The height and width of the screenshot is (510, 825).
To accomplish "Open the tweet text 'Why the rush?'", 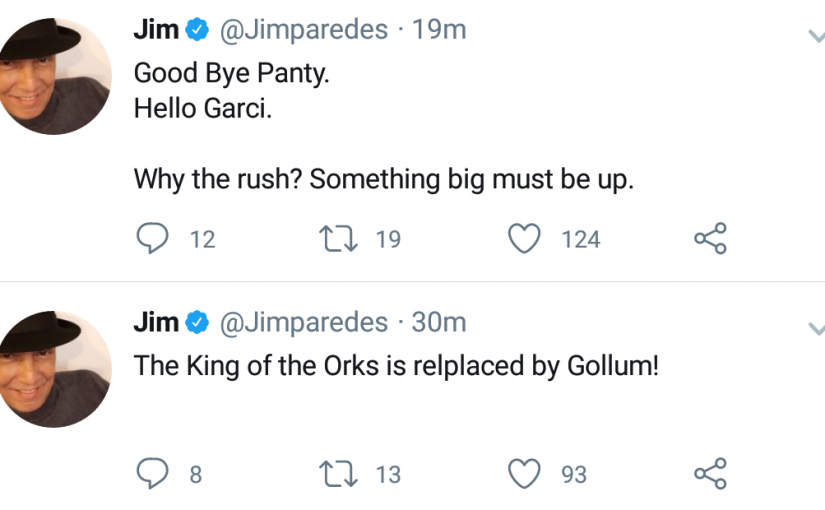I will pyautogui.click(x=384, y=179).
